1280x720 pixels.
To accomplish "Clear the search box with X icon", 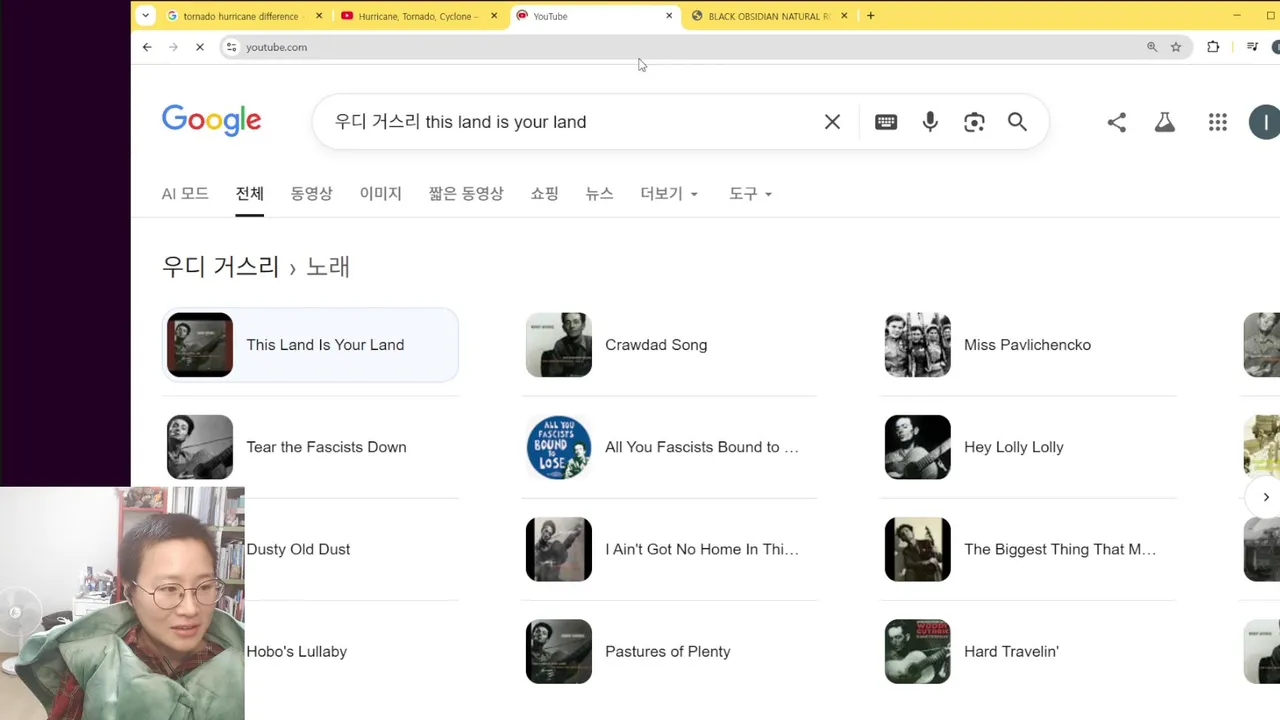I will (x=832, y=122).
